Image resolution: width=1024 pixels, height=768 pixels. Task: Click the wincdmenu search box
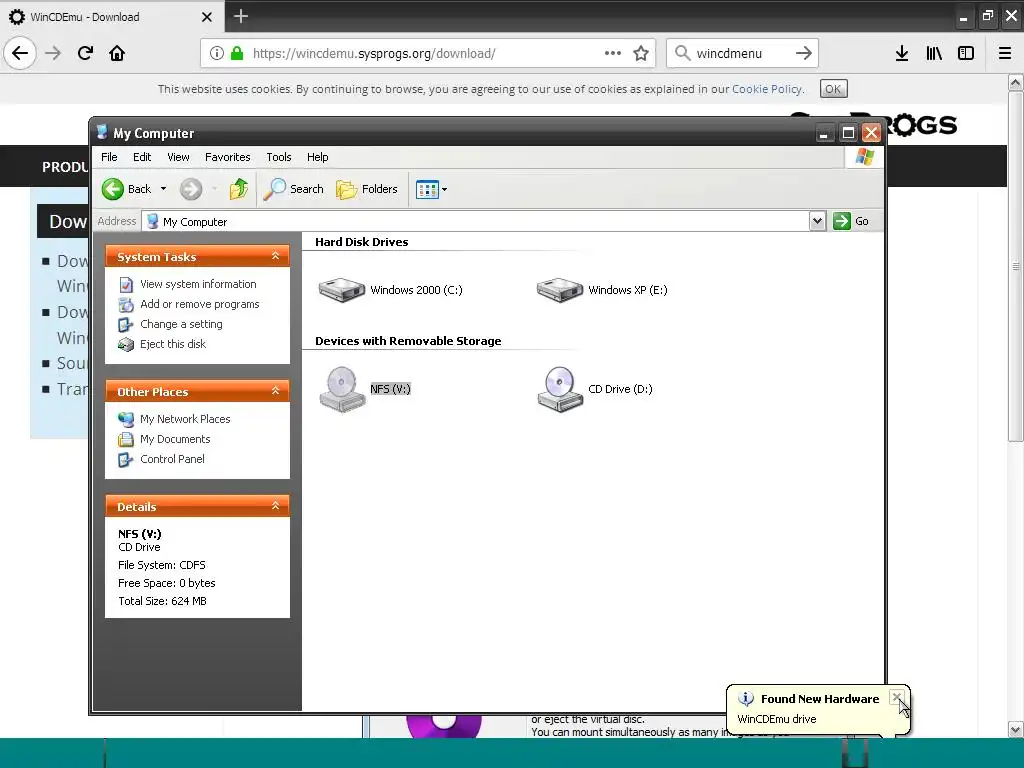point(742,53)
